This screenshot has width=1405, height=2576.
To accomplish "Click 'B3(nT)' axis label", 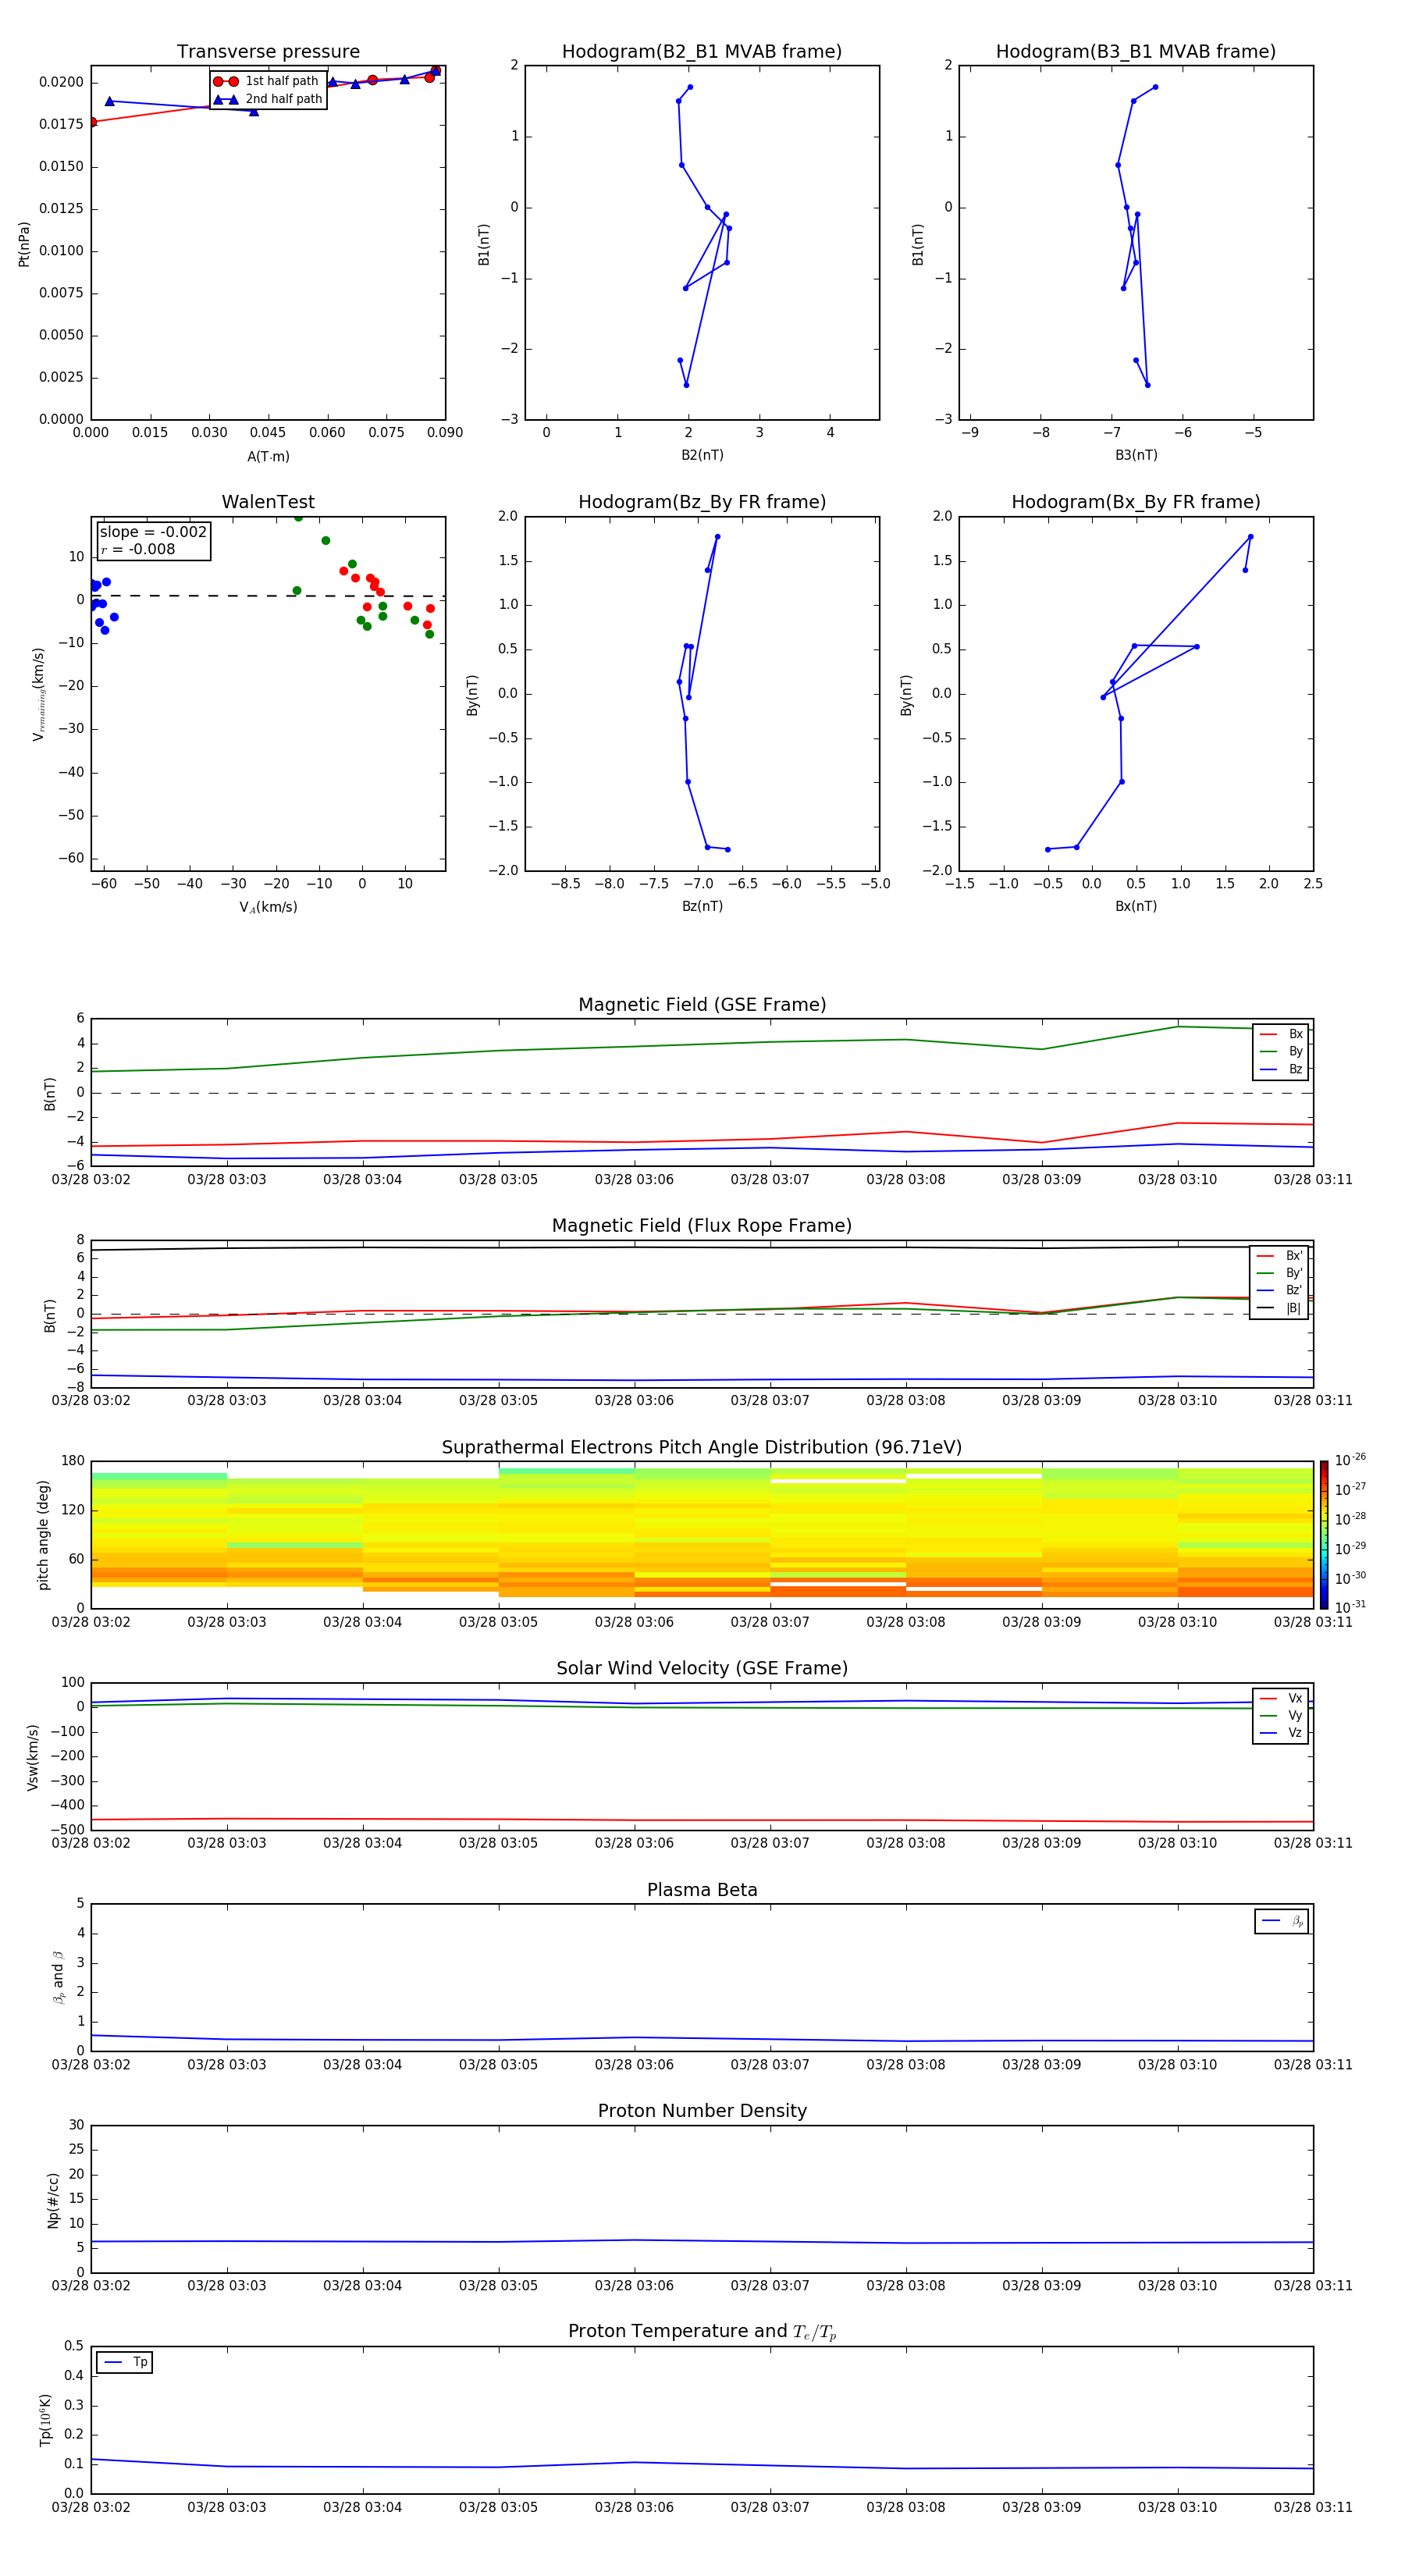I will [1136, 455].
